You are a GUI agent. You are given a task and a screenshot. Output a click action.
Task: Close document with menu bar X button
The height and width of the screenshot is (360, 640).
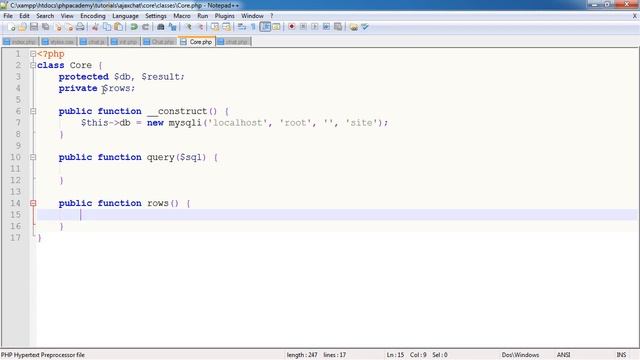[x=634, y=16]
